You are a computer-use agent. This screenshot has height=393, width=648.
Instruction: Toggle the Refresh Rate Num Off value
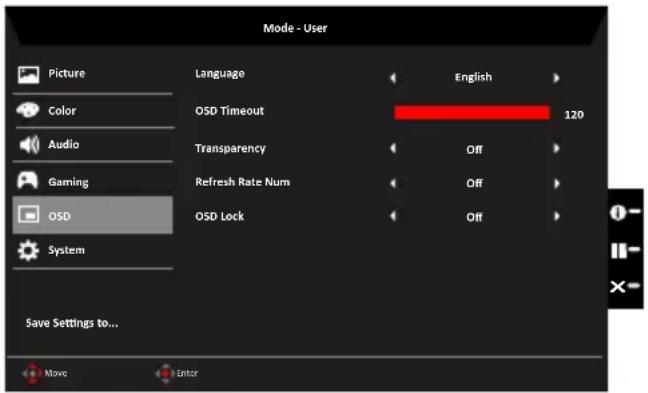tap(474, 183)
